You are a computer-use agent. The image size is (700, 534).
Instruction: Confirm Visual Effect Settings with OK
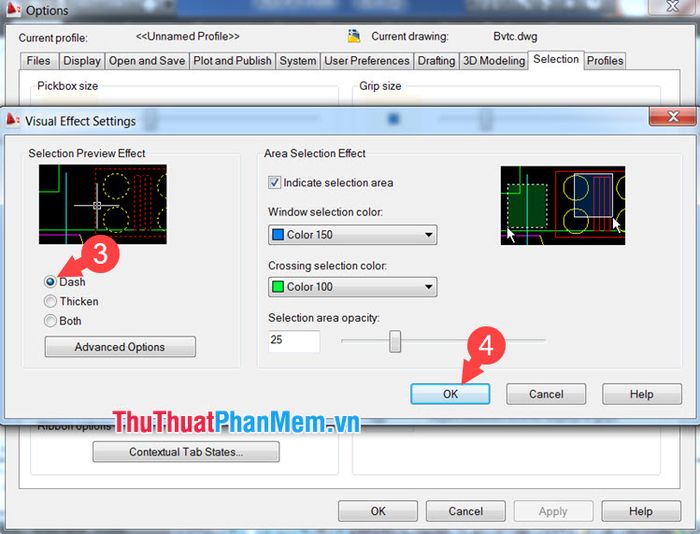tap(450, 394)
